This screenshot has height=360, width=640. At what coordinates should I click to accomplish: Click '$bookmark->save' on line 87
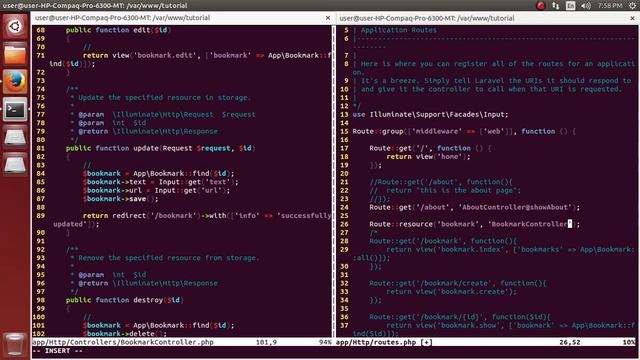(114, 199)
